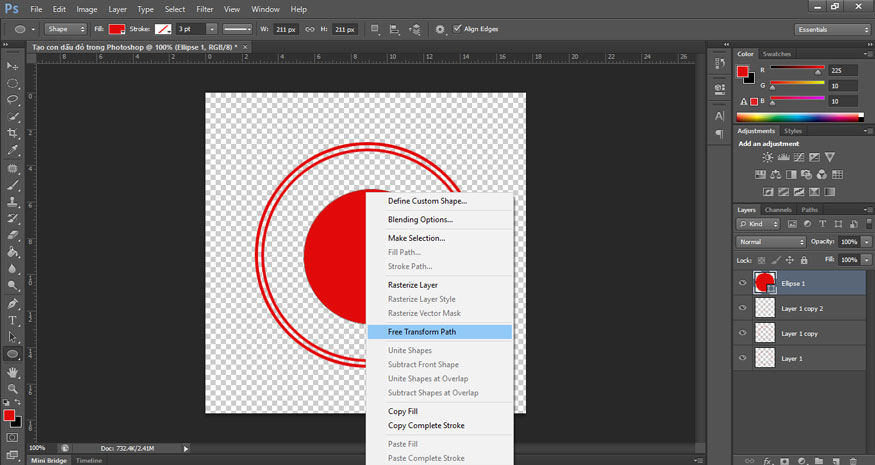Toggle the Align Edges checkbox
This screenshot has width=875, height=465.
point(458,28)
